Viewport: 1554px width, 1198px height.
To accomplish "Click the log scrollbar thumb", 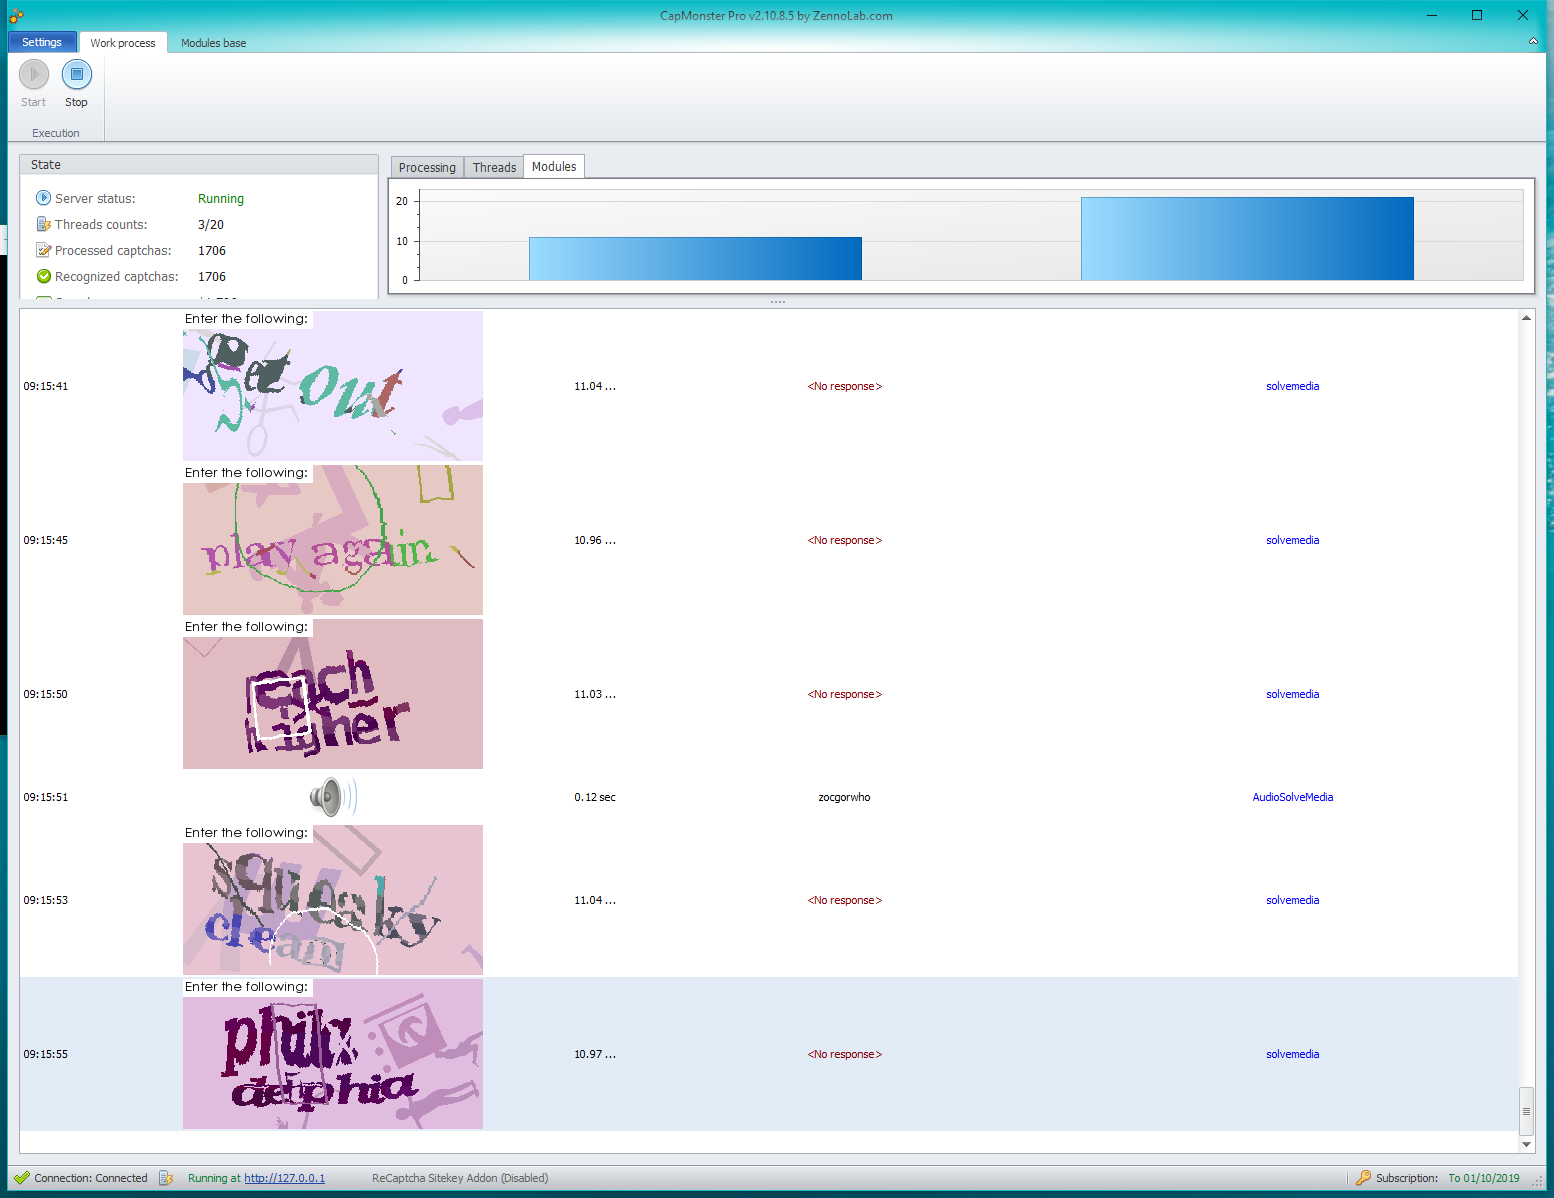I will point(1526,1111).
